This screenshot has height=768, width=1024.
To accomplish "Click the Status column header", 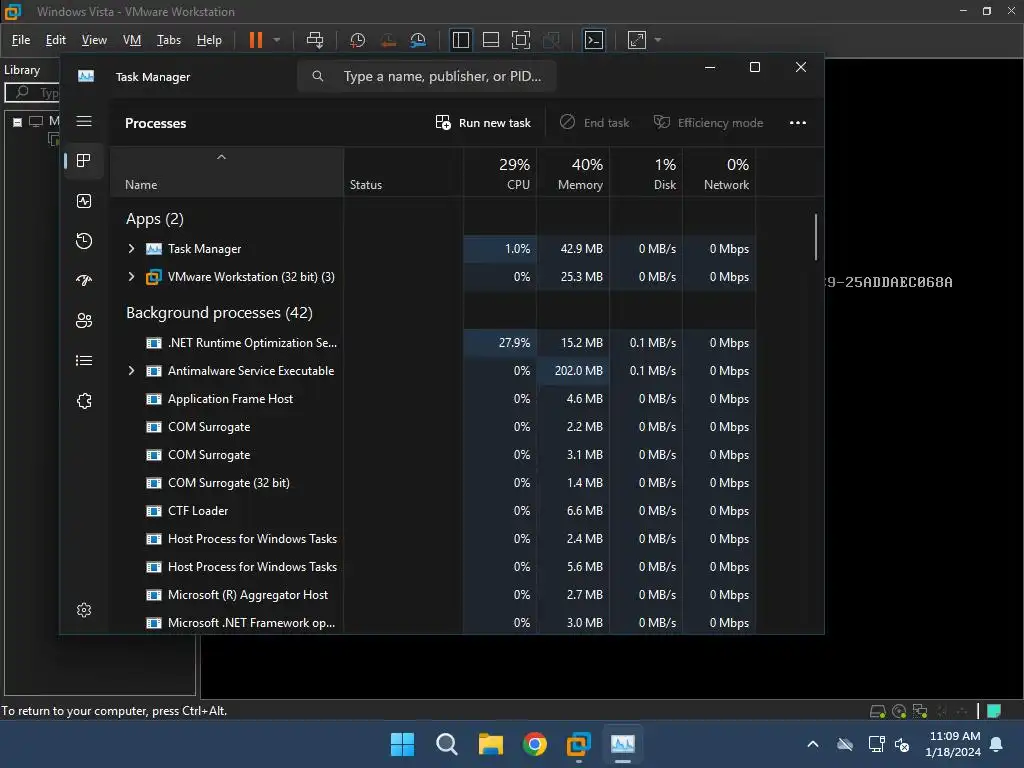I will coord(404,172).
